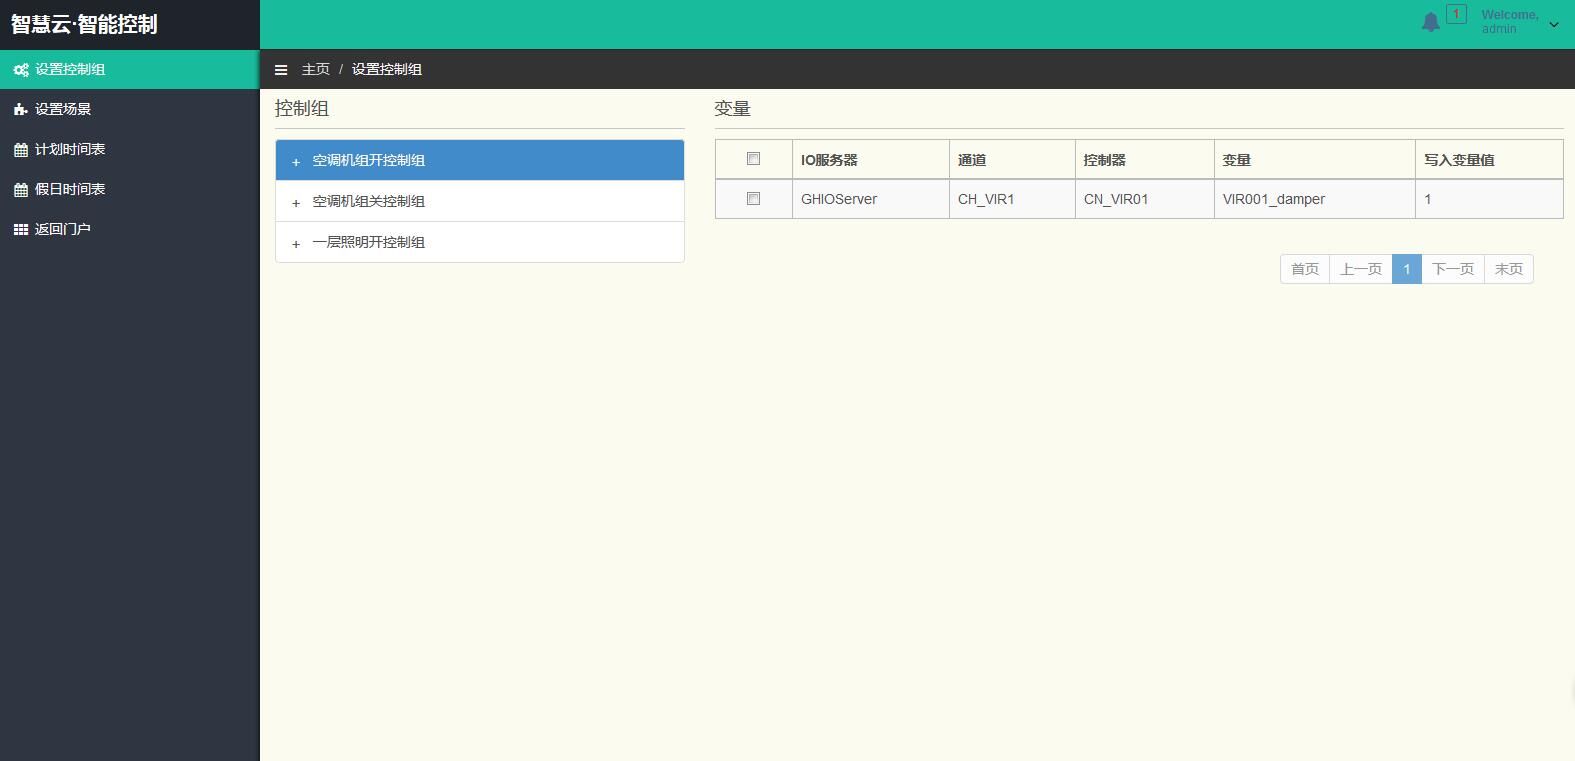1575x761 pixels.
Task: Click the calendar icon beside 假日时间表
Action: coord(20,190)
